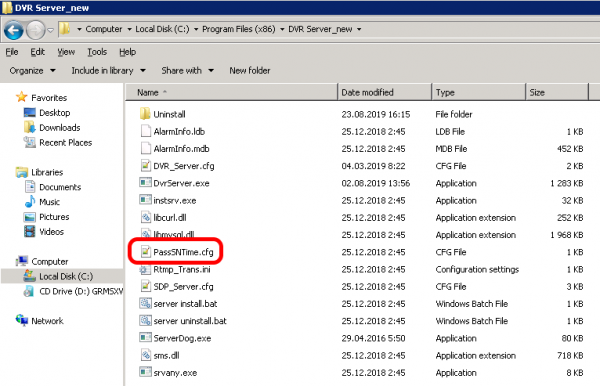600x386 pixels.
Task: Open Include in library dropdown
Action: [x=109, y=71]
